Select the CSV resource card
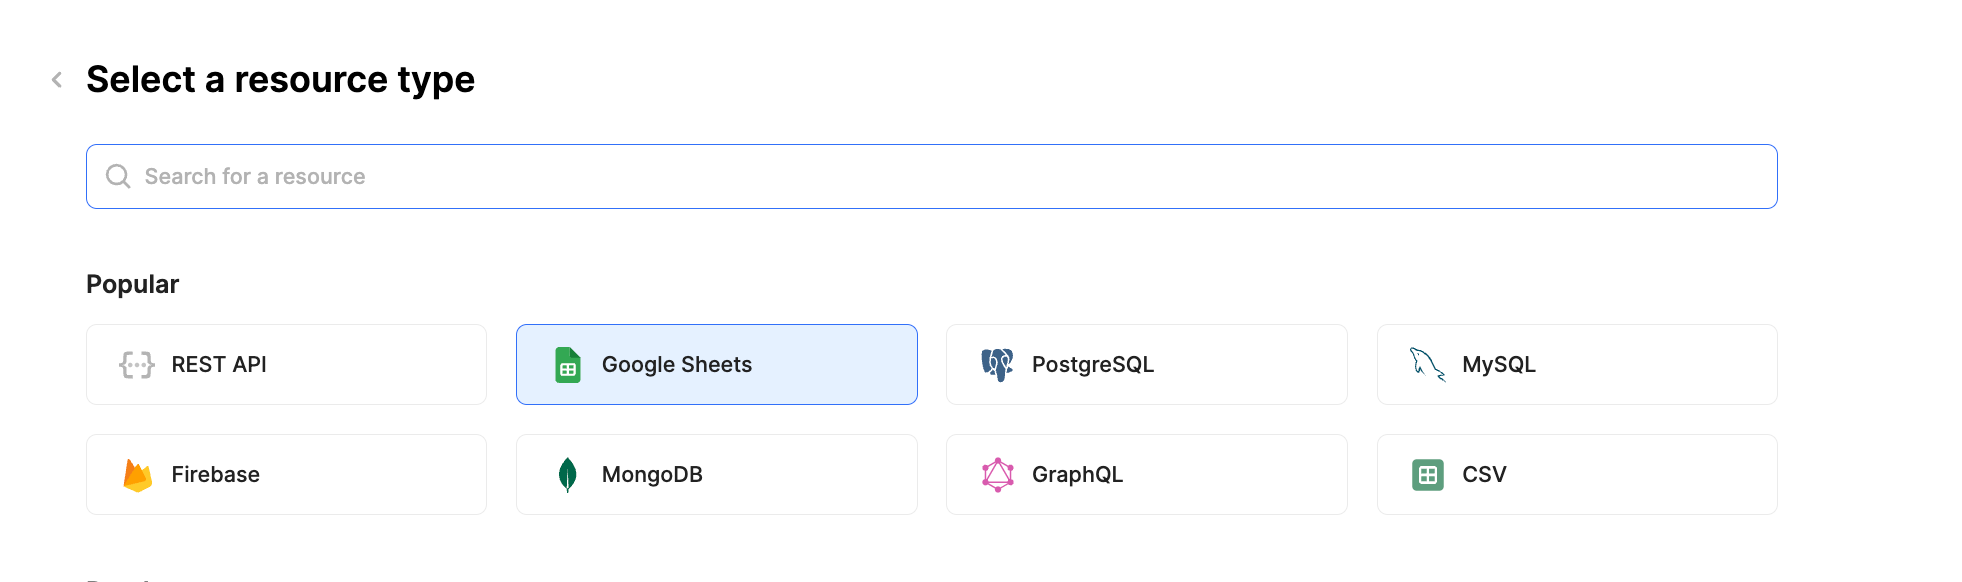This screenshot has height=582, width=1962. coord(1577,474)
